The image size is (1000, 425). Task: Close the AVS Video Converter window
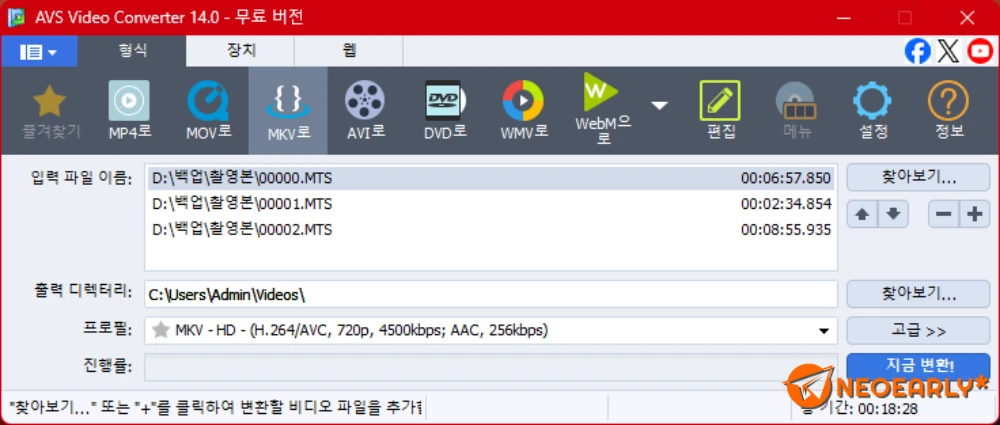point(967,18)
